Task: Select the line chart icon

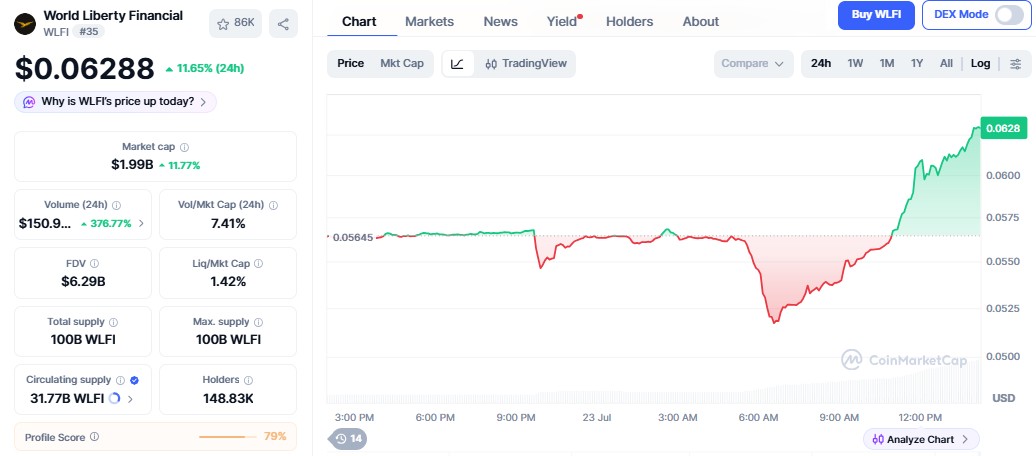Action: point(457,63)
